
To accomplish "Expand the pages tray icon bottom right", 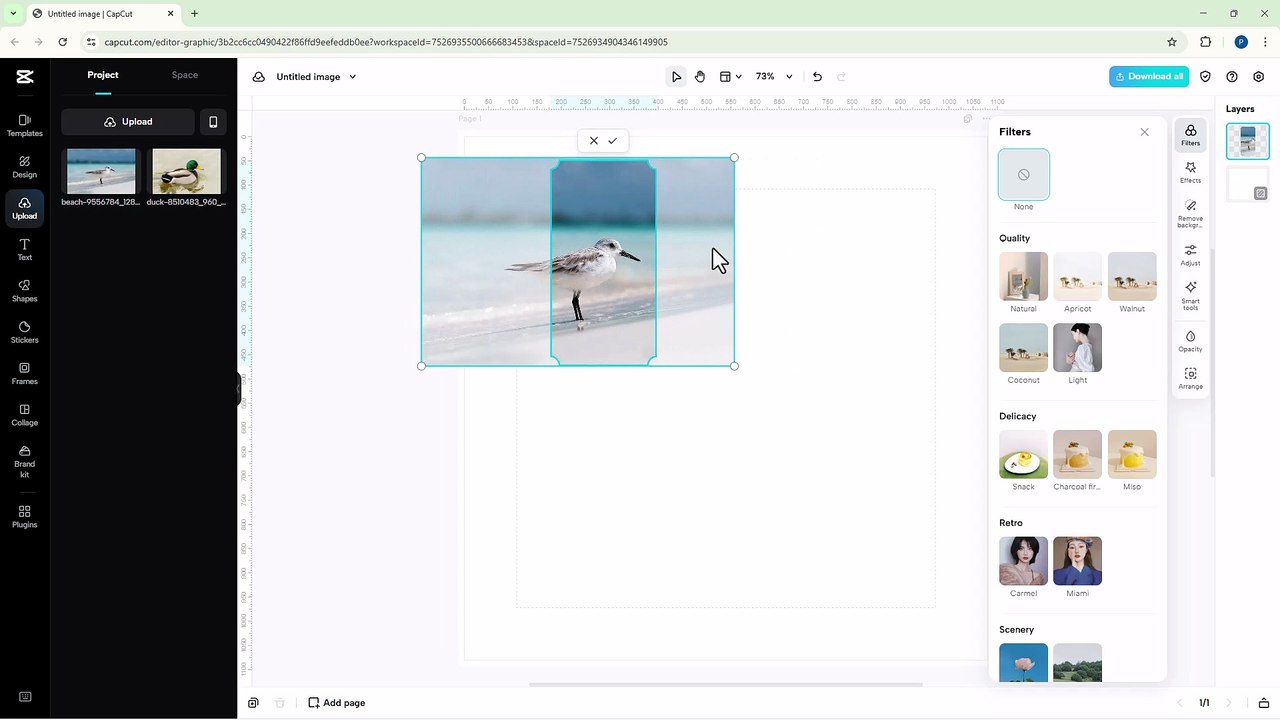I will [1264, 703].
